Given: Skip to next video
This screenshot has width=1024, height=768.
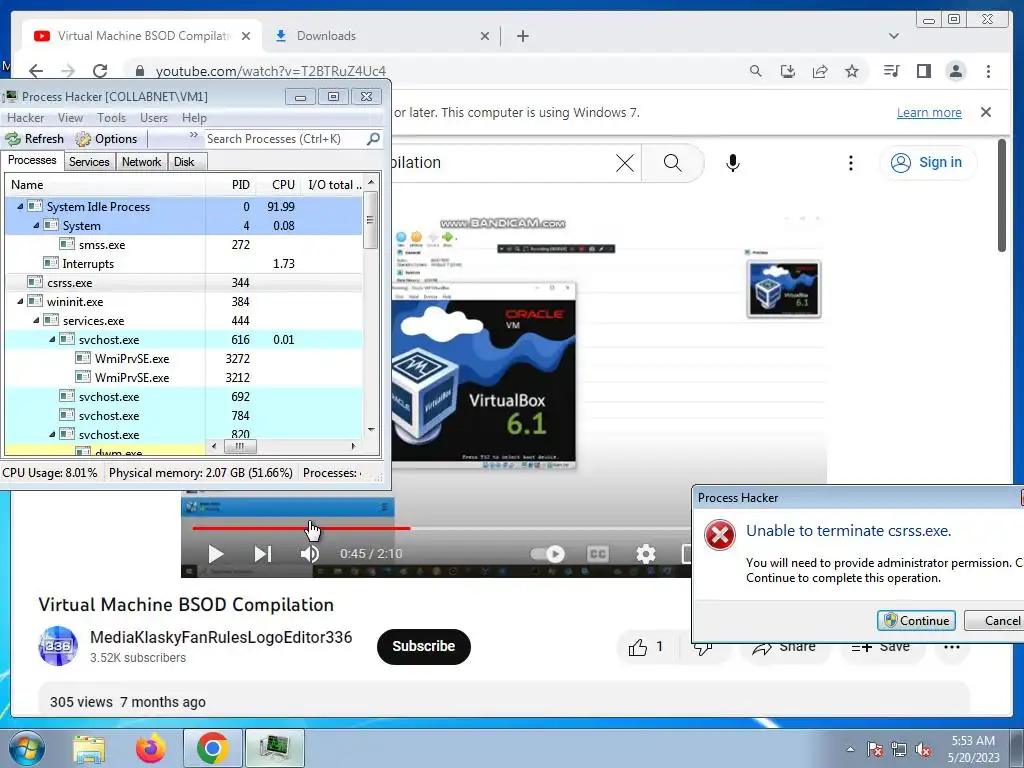Looking at the screenshot, I should point(263,554).
